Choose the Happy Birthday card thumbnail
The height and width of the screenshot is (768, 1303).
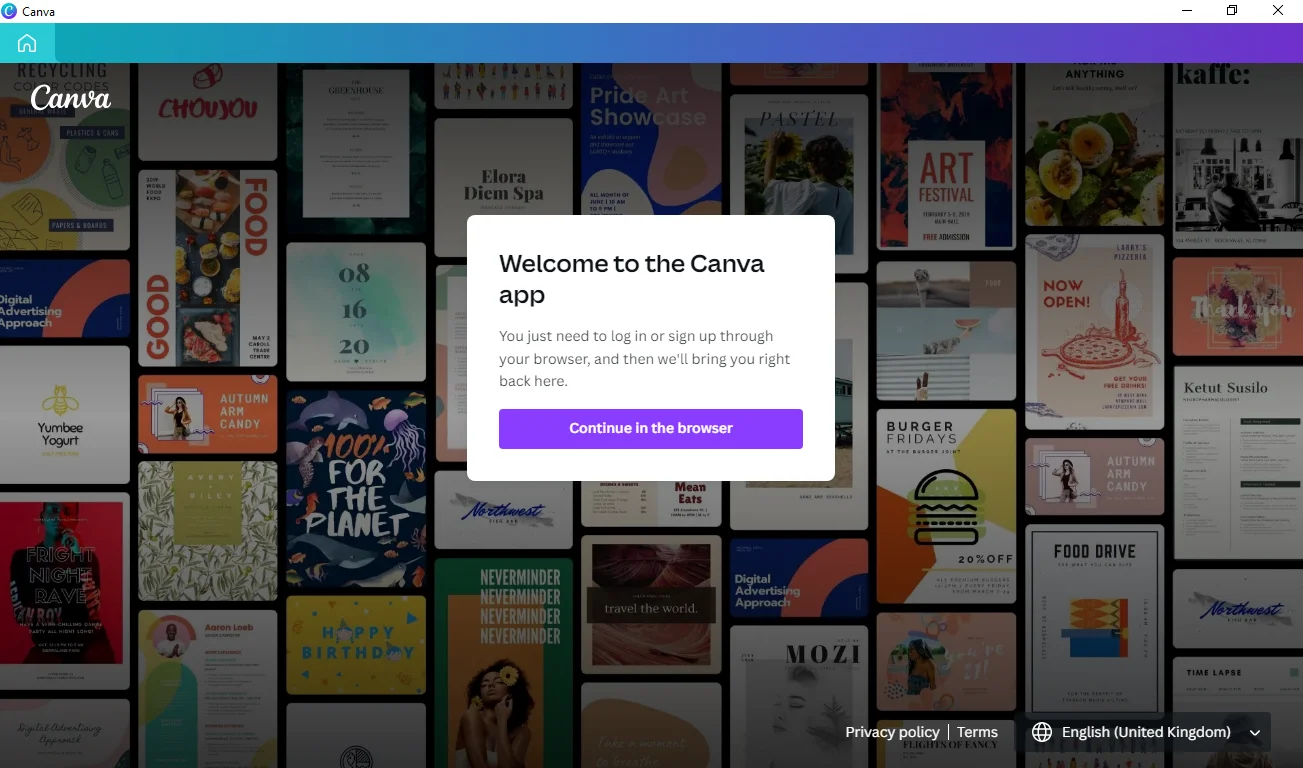pos(356,644)
